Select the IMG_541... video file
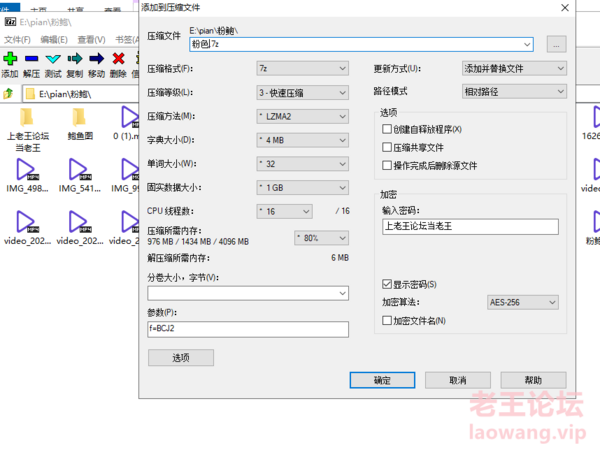The image size is (600, 450). point(80,176)
